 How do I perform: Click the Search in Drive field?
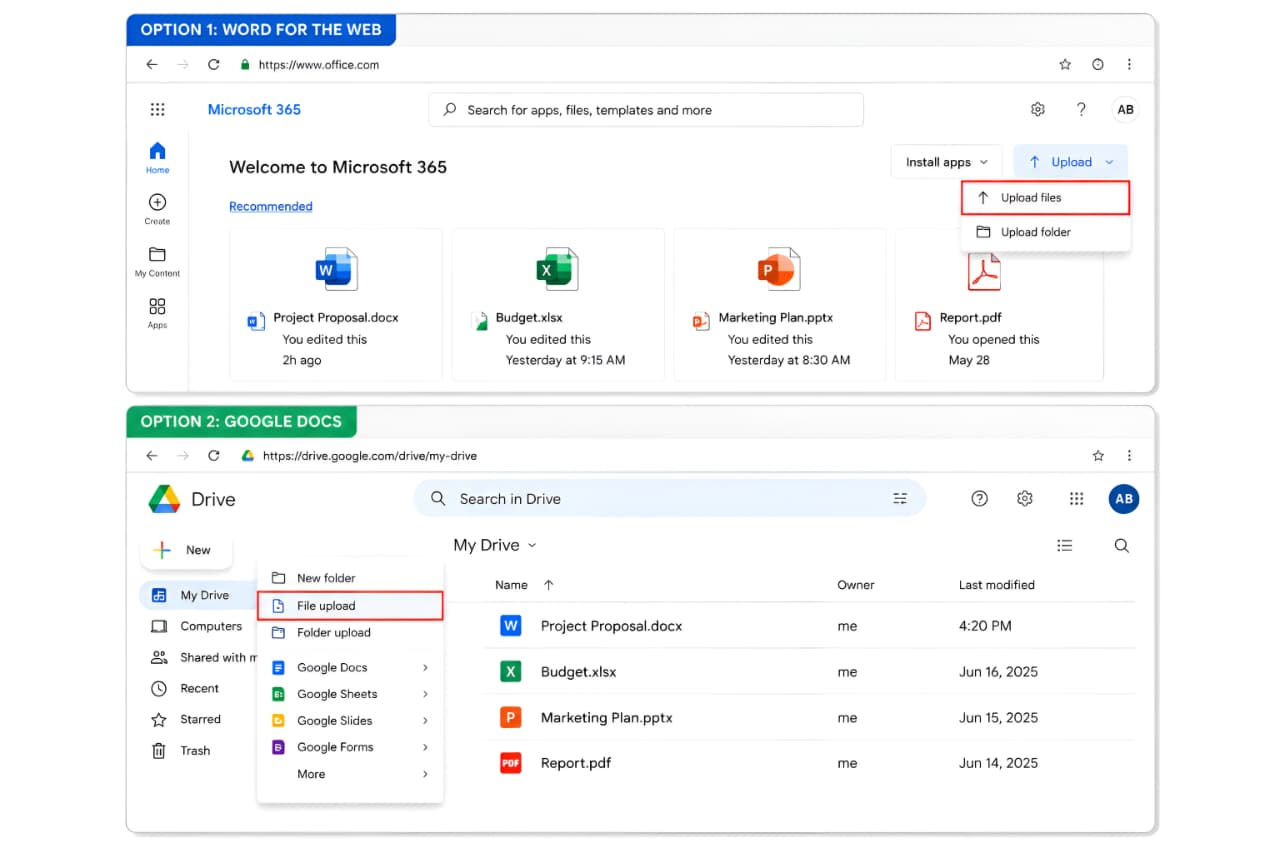(x=670, y=498)
